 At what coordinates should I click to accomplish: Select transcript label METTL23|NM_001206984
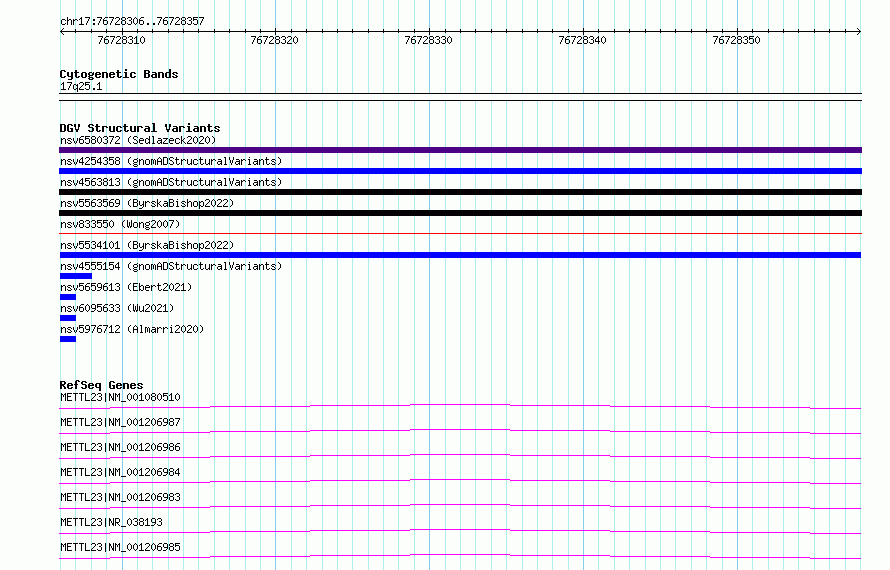click(x=120, y=472)
